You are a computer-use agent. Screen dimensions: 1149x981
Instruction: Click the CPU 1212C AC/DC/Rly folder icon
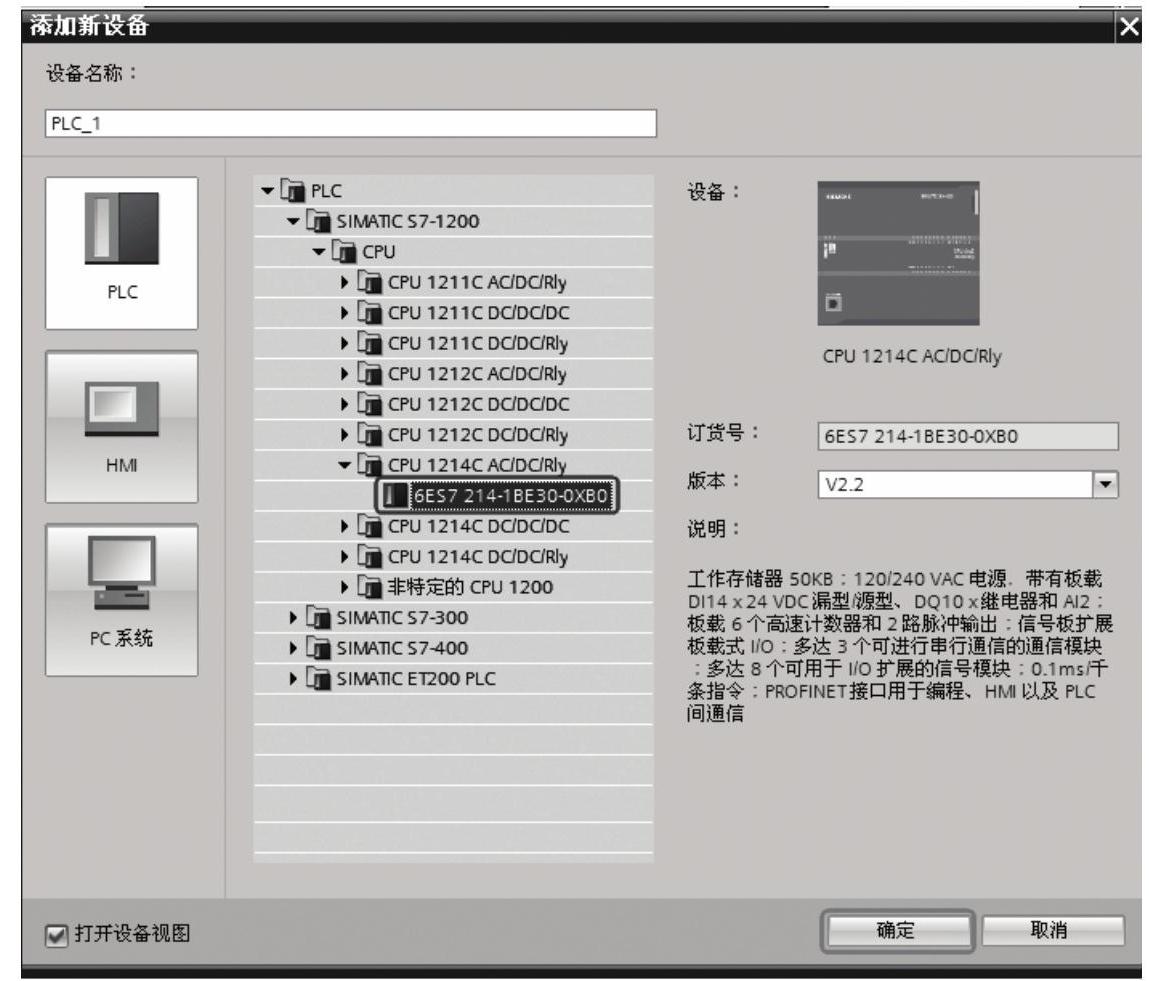[370, 374]
